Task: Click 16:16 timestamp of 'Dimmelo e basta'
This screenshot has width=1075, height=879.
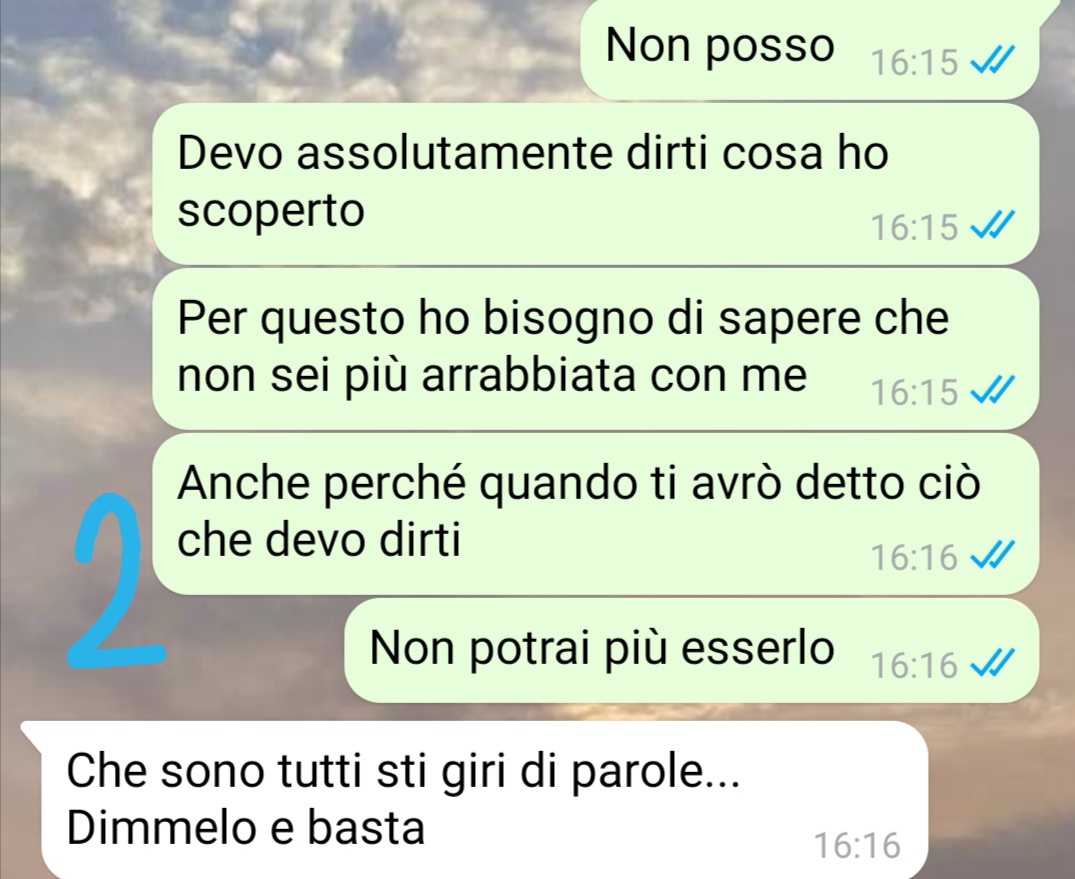Action: pyautogui.click(x=857, y=845)
